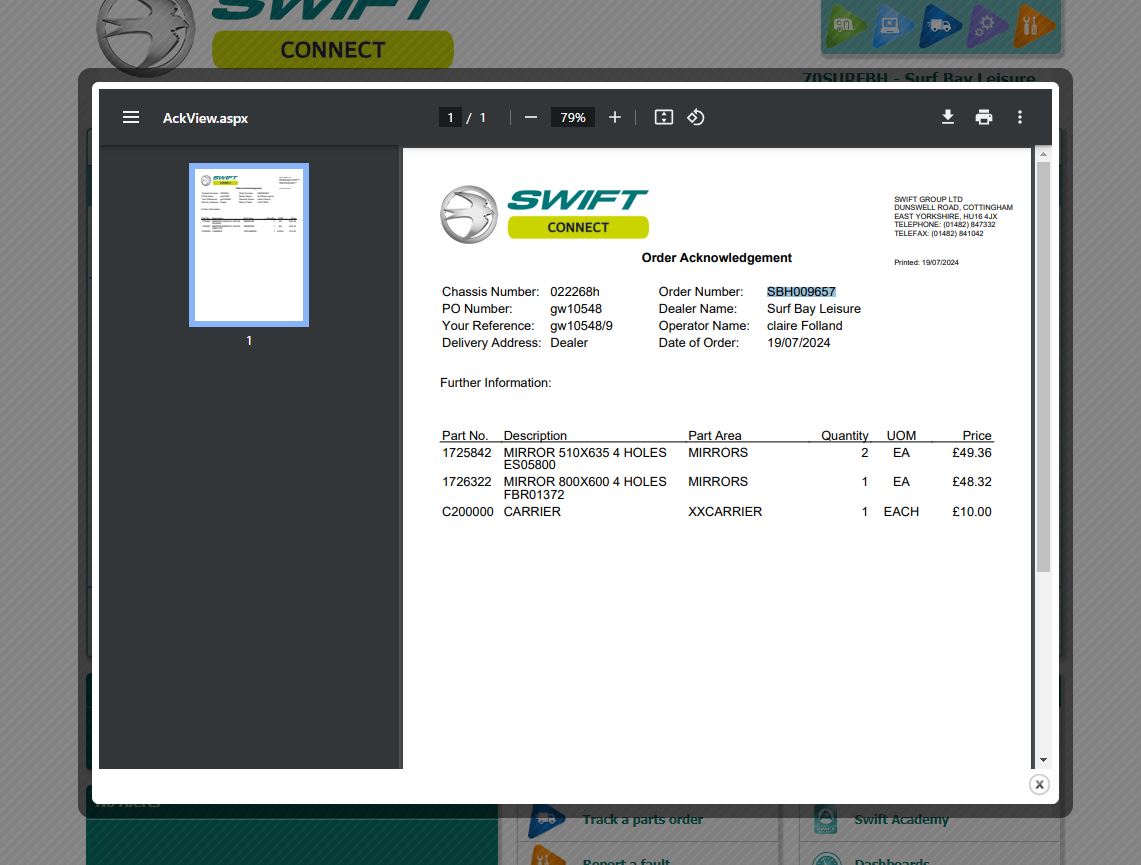Click the PDF scroll down arrow

click(1043, 760)
